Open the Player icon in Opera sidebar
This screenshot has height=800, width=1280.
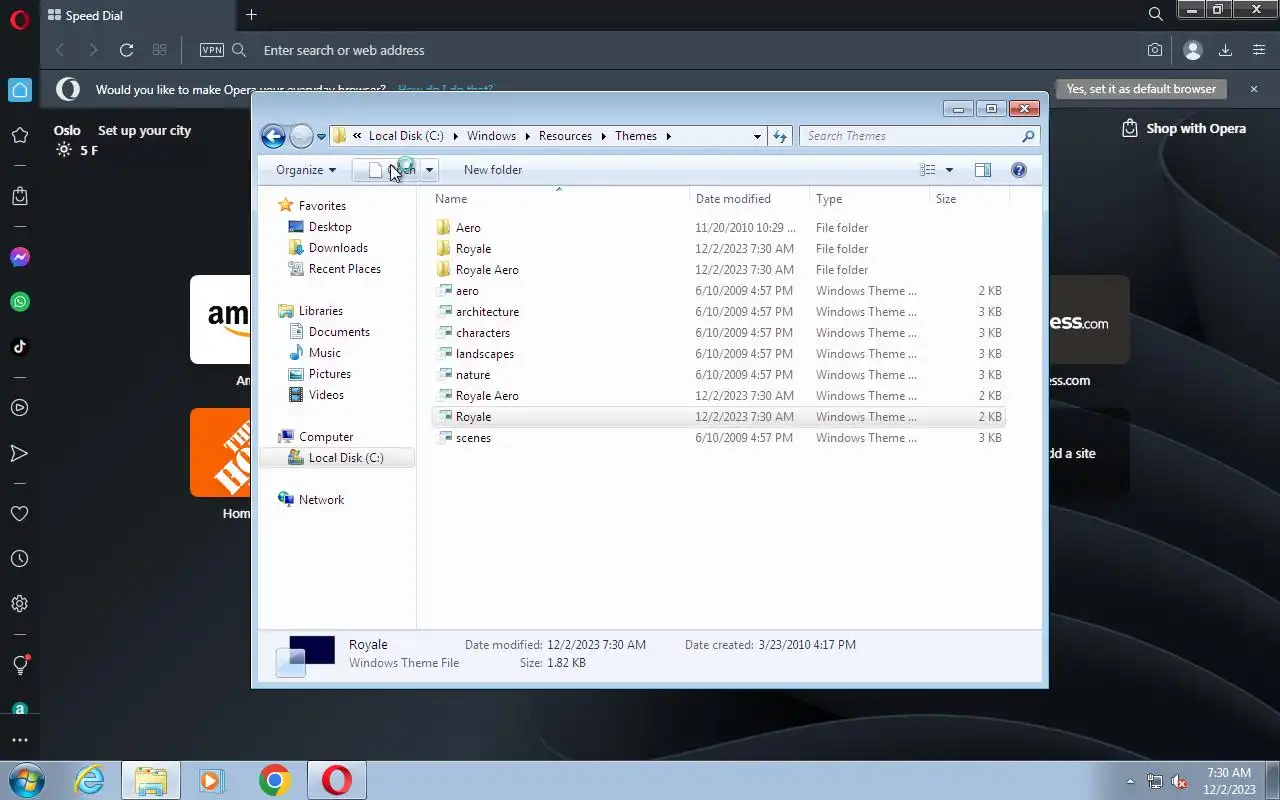pyautogui.click(x=19, y=408)
